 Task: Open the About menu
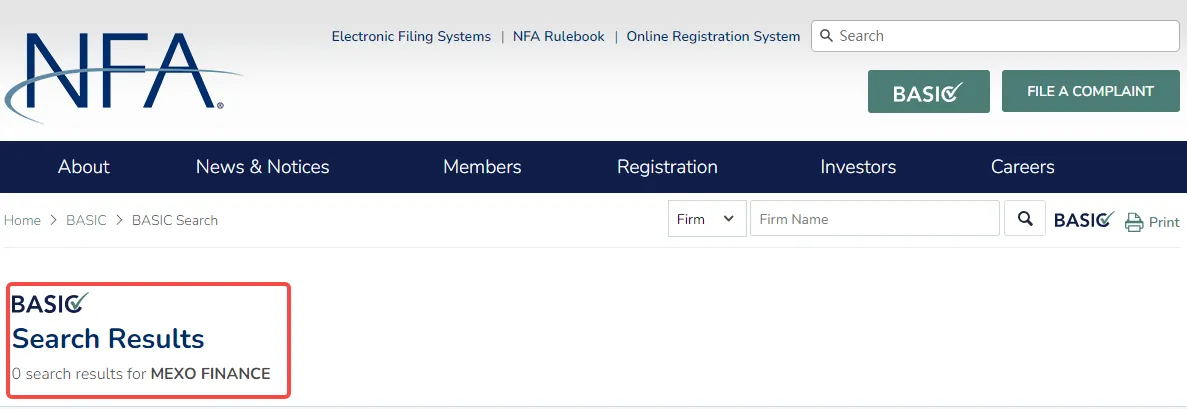coord(84,167)
